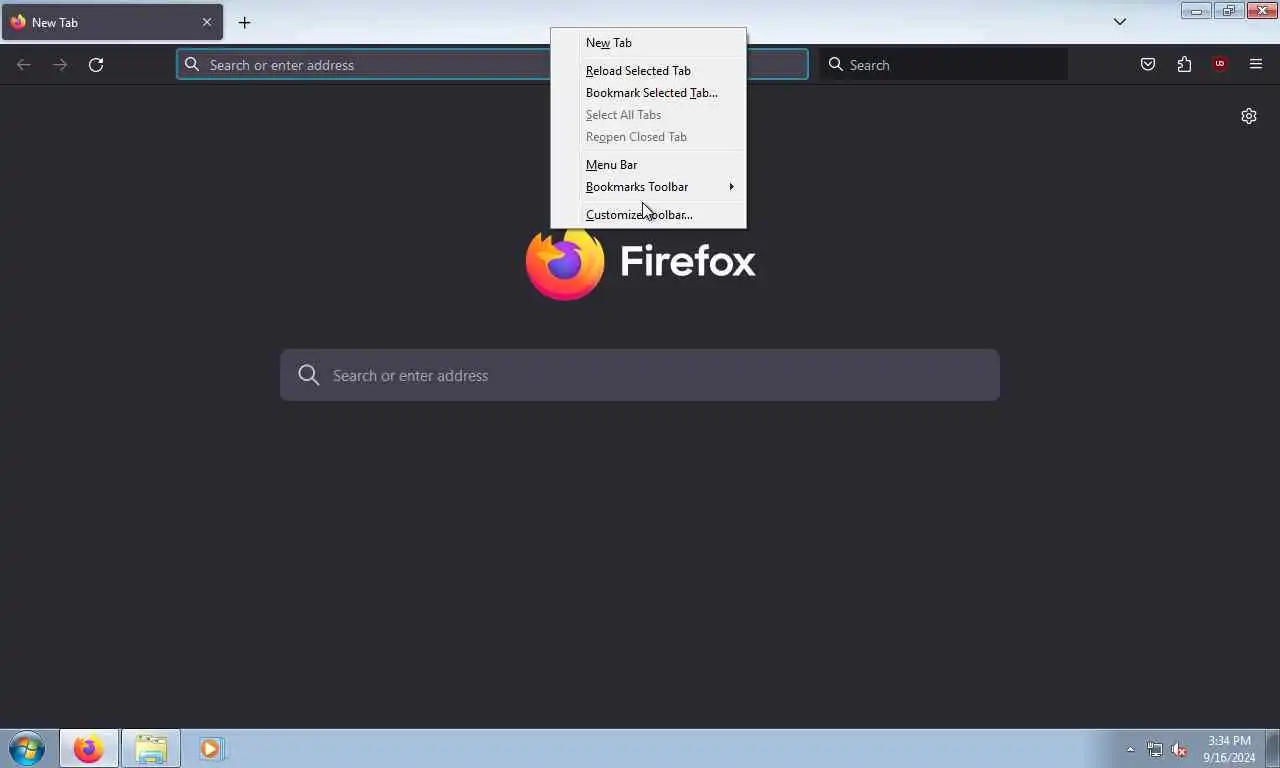Launch Windows Media Player from taskbar

(211, 748)
